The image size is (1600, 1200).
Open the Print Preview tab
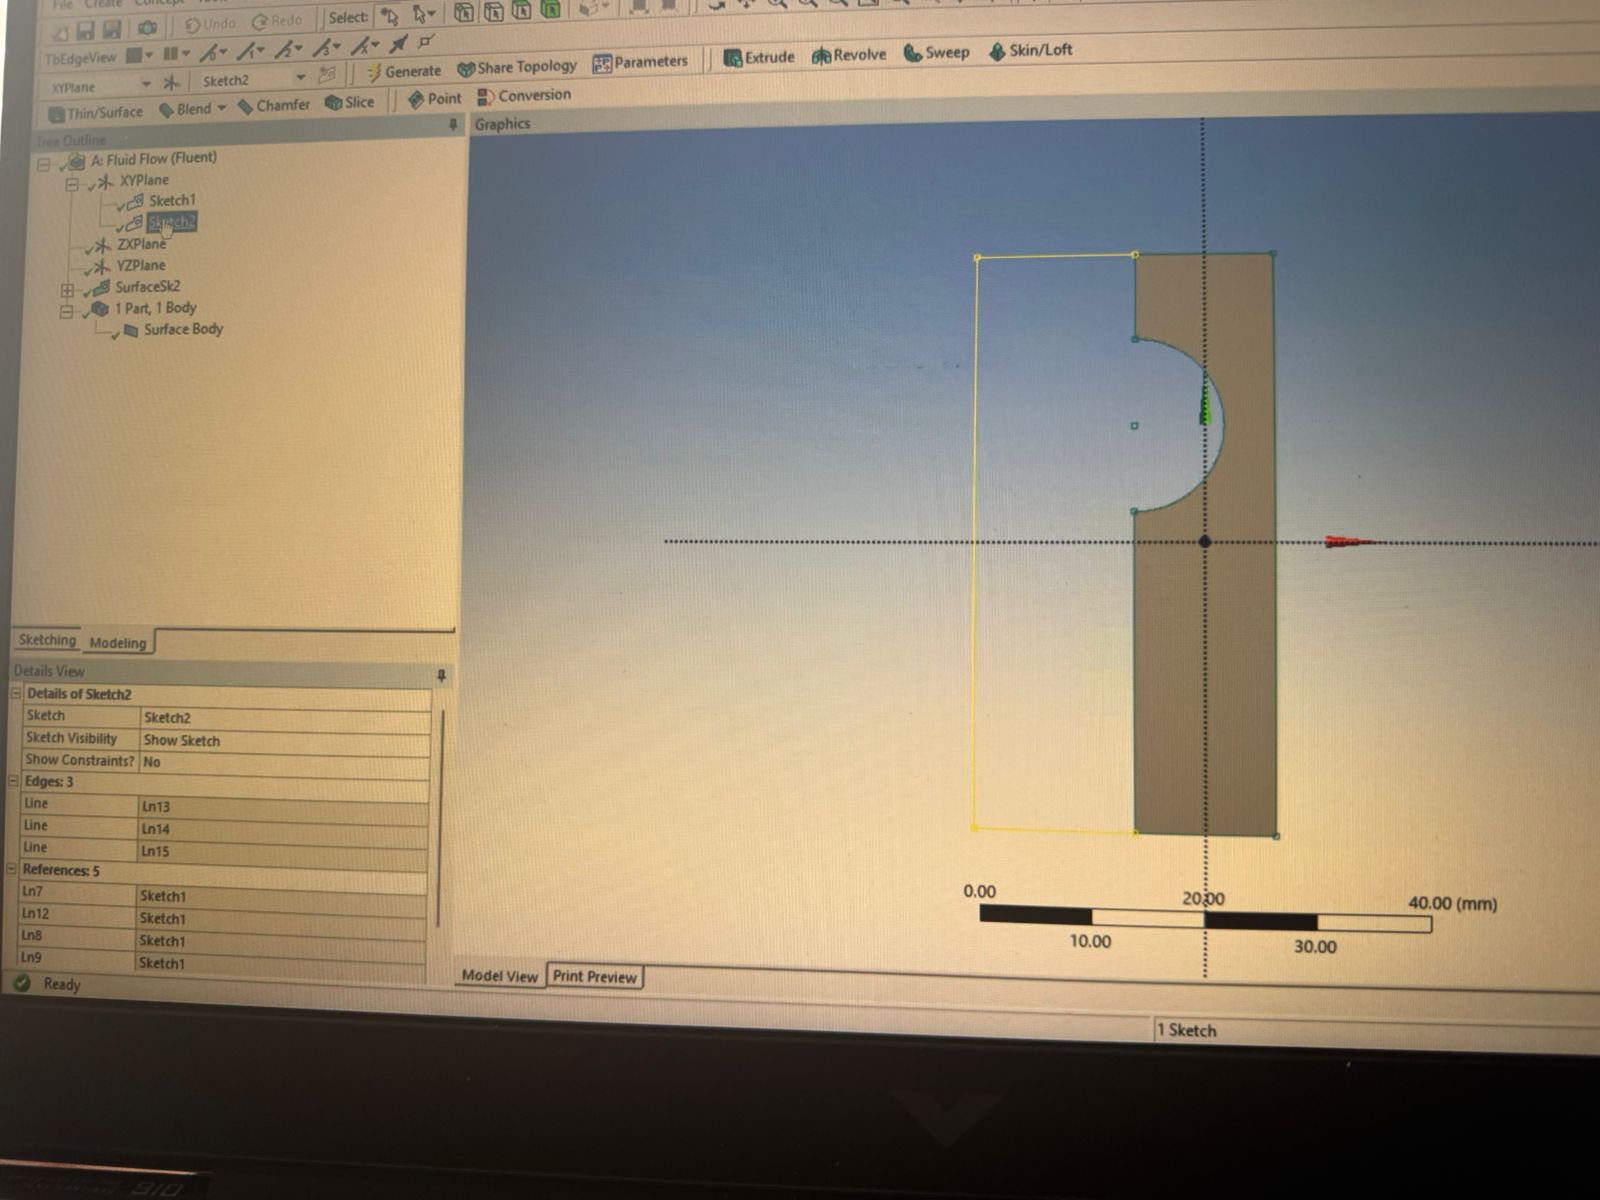(594, 976)
